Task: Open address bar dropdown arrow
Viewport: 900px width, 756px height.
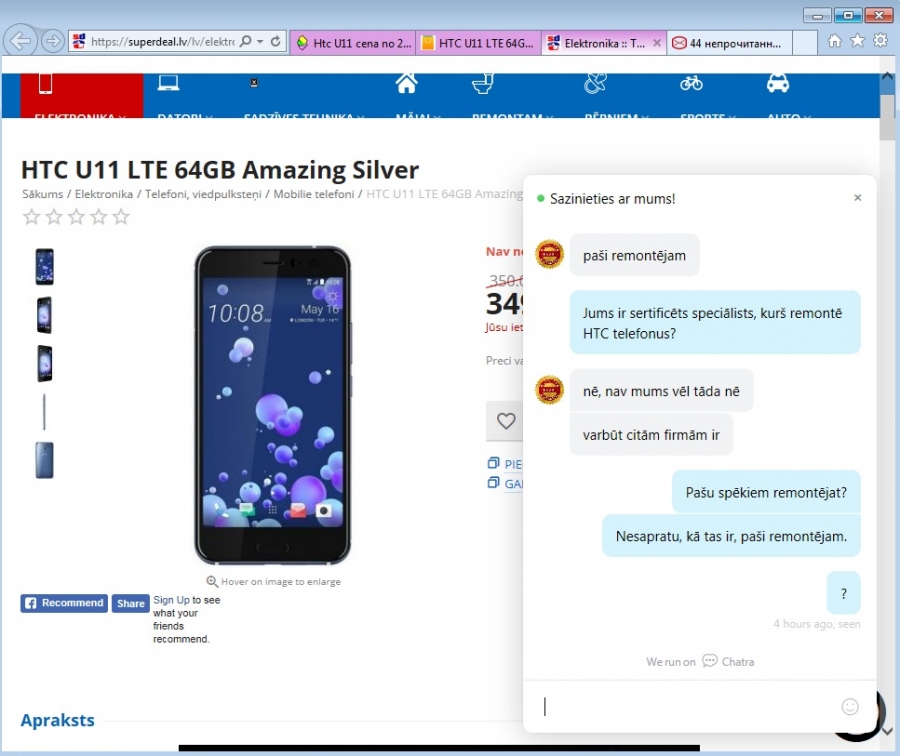Action: 260,41
